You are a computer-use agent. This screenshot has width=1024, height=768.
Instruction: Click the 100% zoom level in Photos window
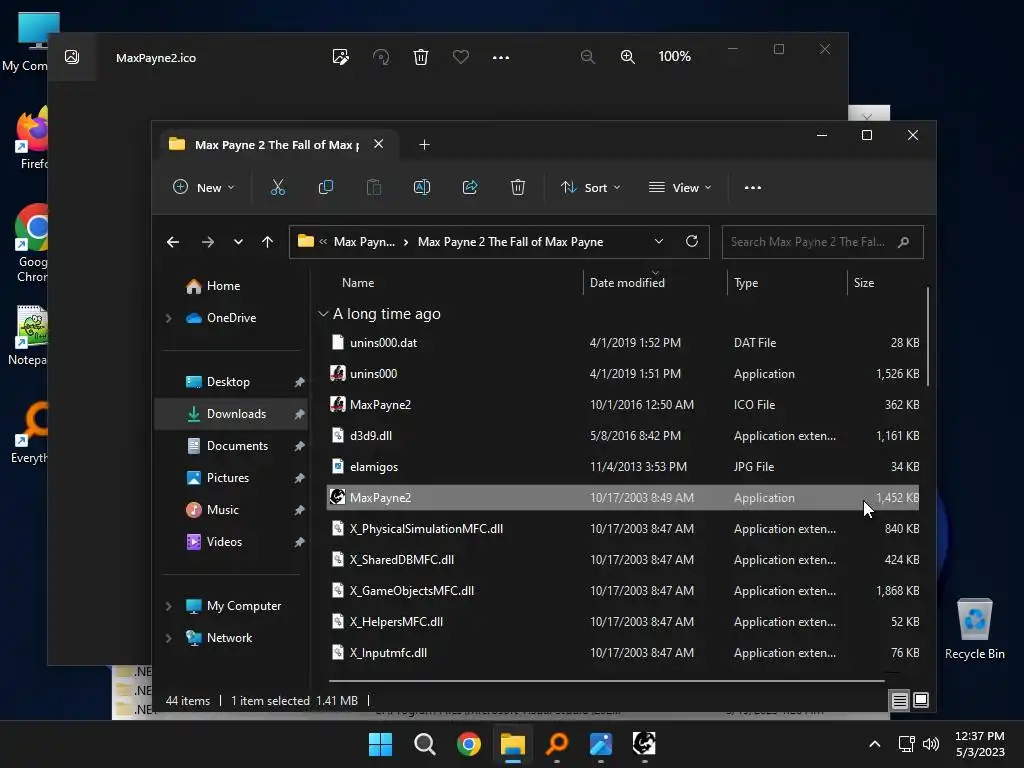coord(674,57)
